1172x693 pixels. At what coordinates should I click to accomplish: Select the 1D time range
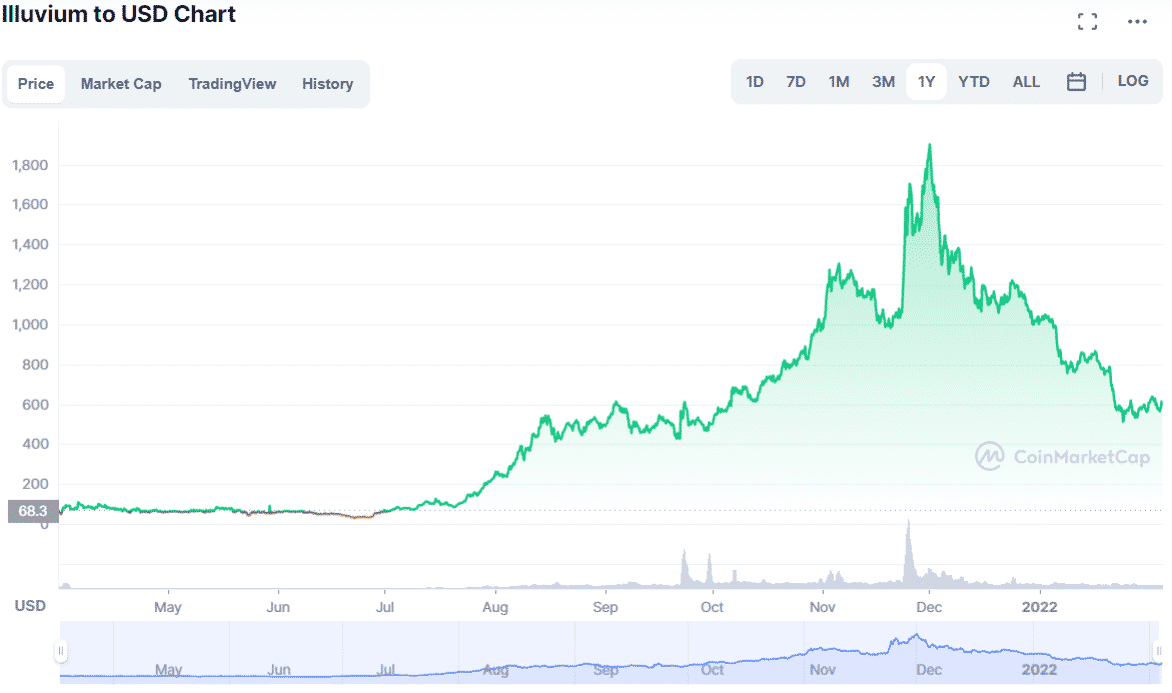(x=755, y=81)
